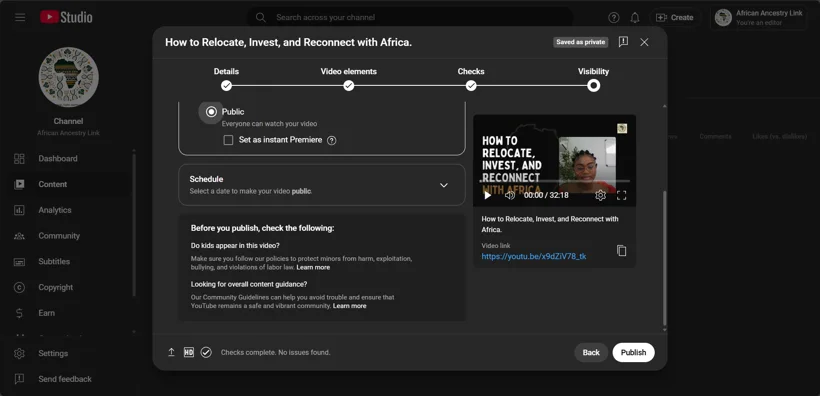
Task: Click the upload status arrow icon
Action: (171, 353)
